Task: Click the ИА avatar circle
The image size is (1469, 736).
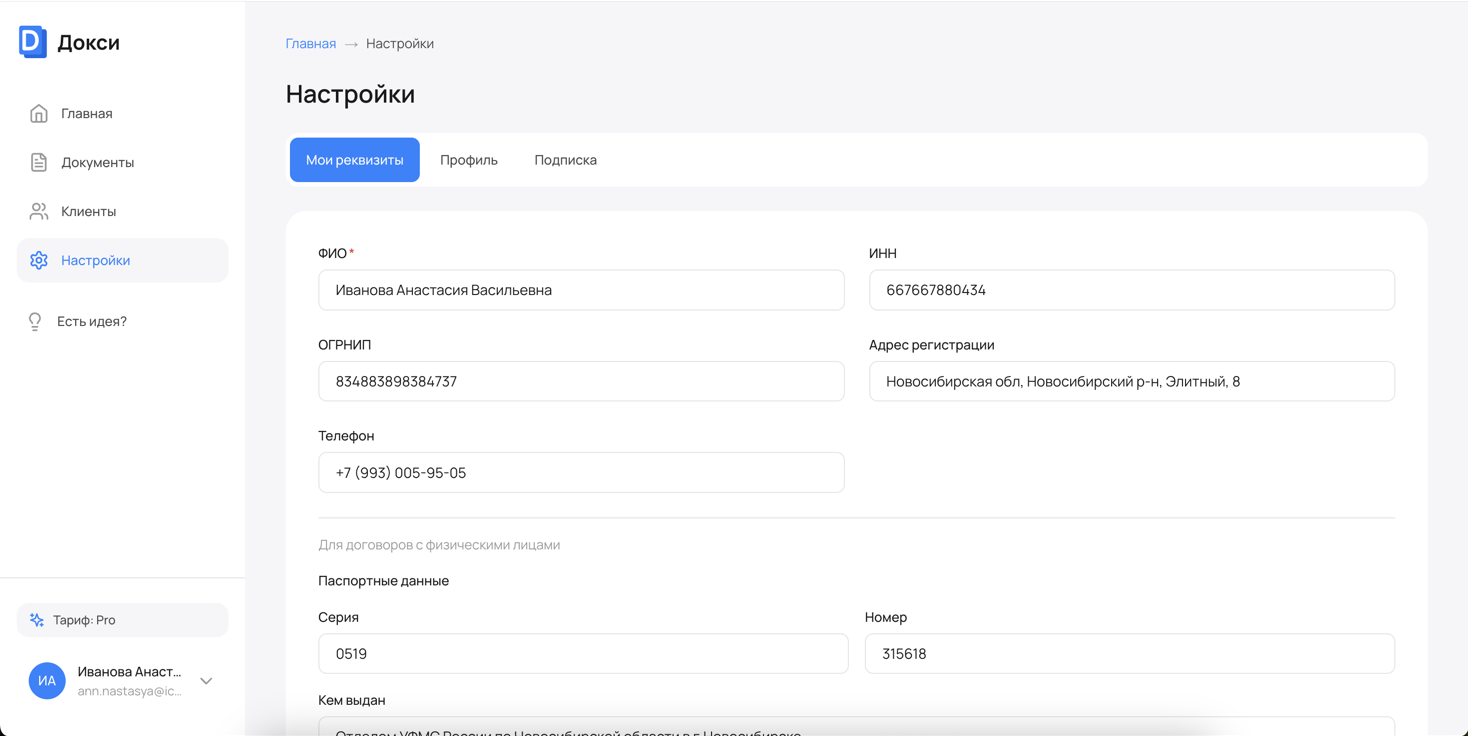Action: click(47, 680)
